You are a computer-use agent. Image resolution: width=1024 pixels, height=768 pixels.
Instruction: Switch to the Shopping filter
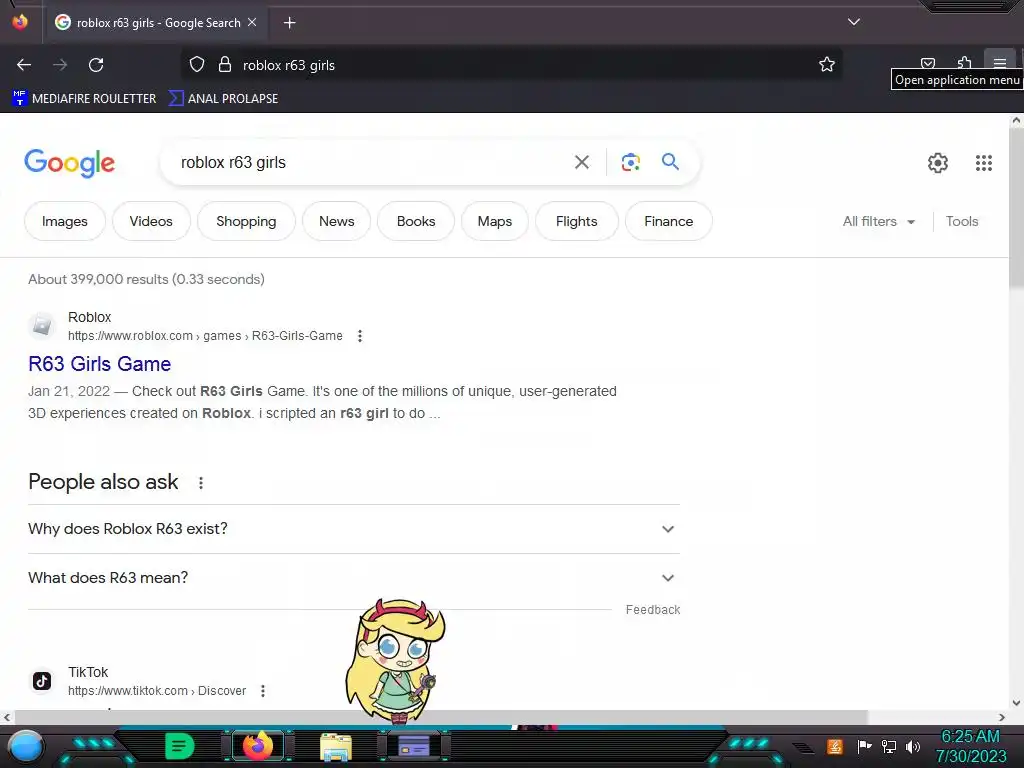coord(246,221)
